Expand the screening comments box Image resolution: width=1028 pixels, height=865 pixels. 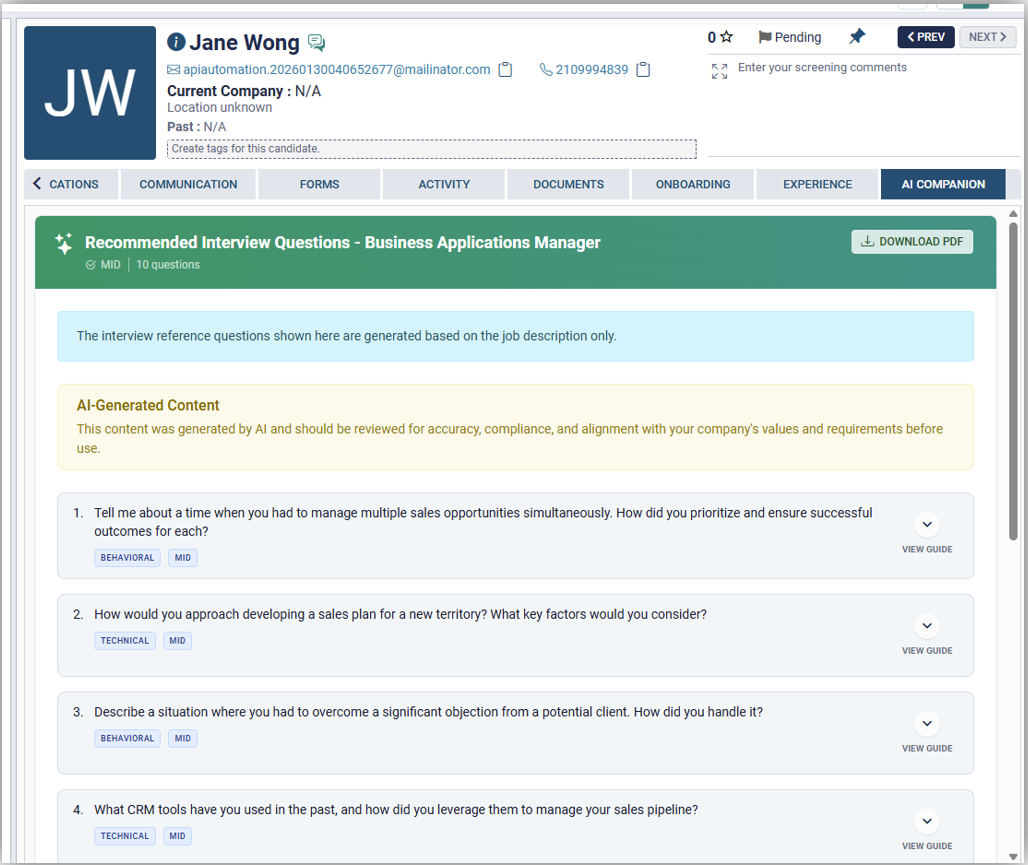(x=719, y=71)
